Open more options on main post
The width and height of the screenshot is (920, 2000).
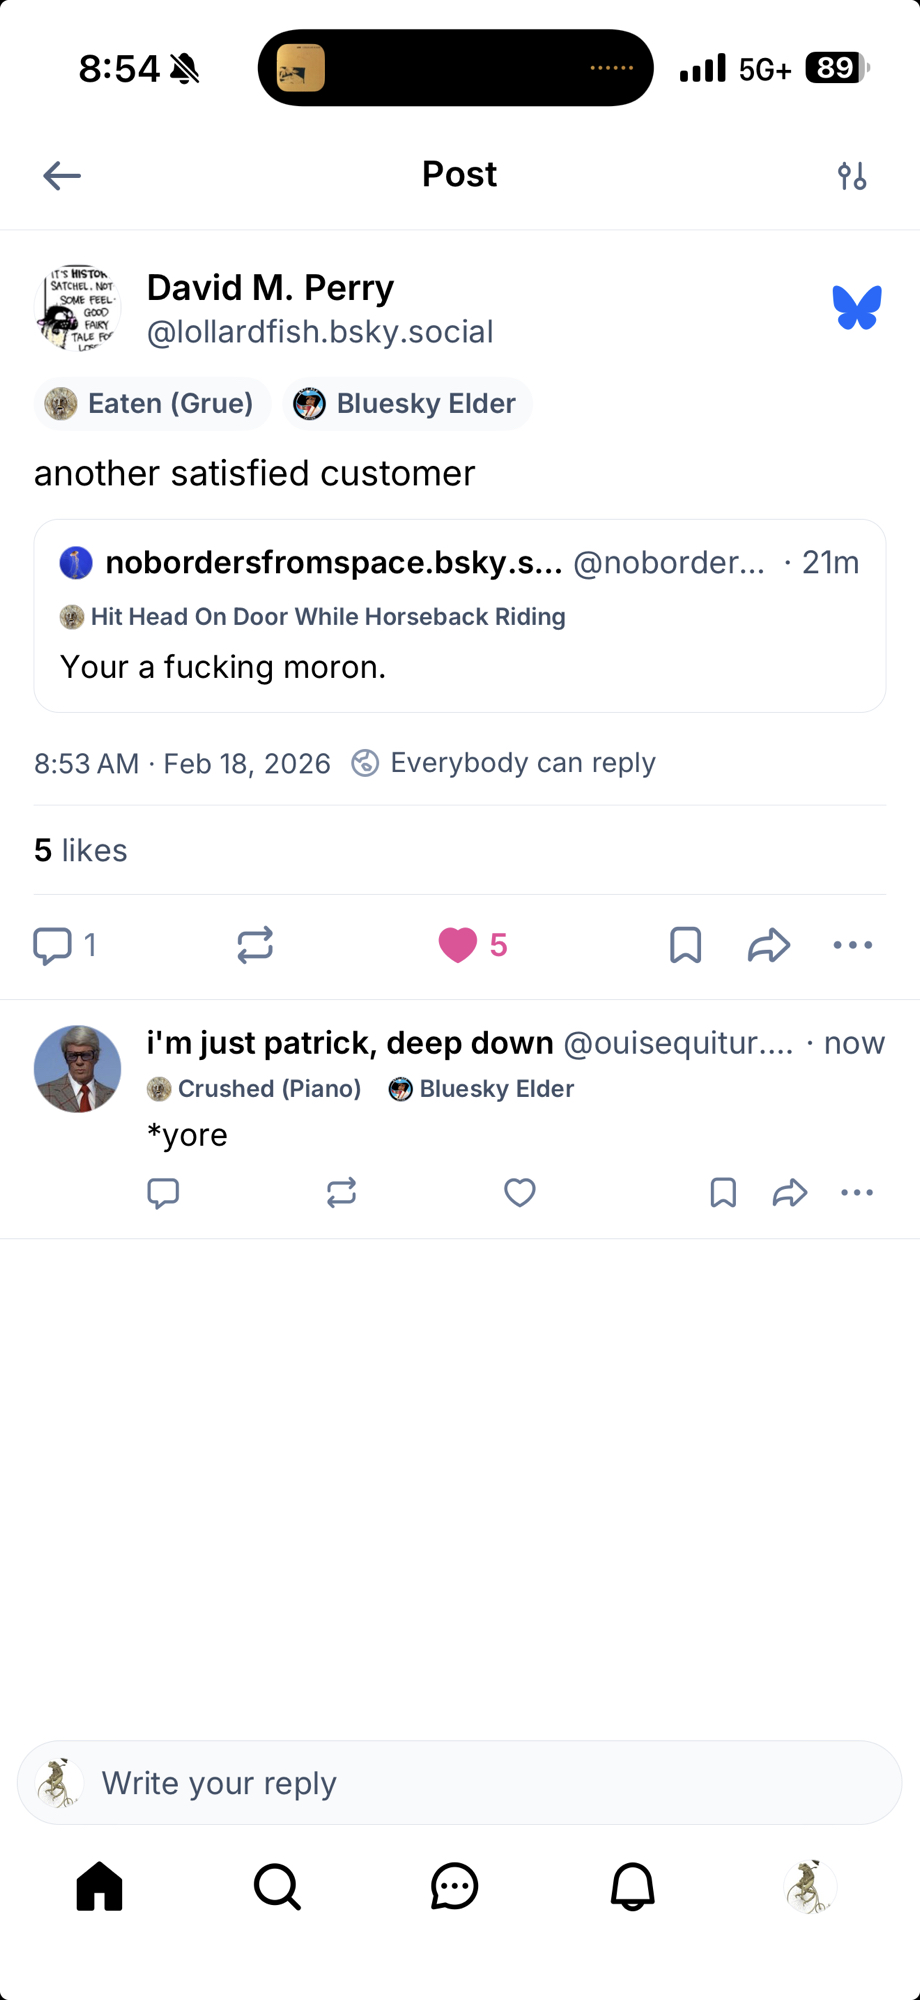point(853,945)
